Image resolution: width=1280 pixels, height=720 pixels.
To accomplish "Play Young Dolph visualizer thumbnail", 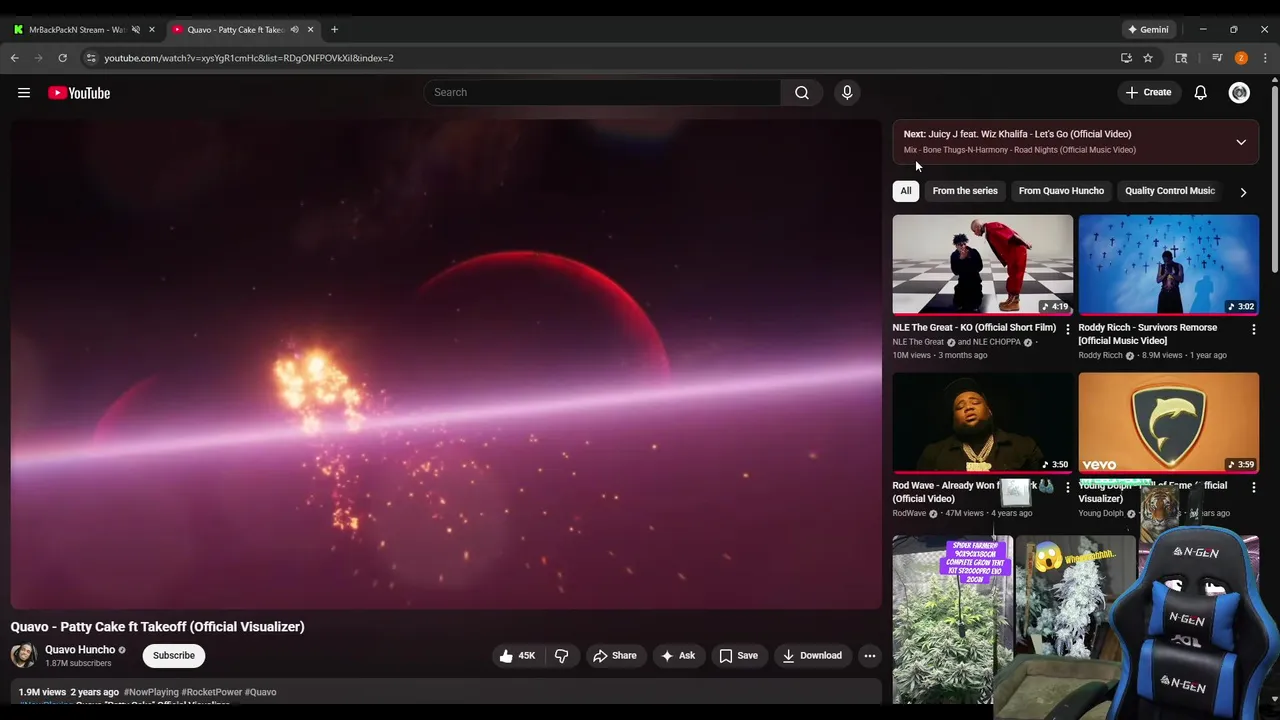I will pyautogui.click(x=1169, y=423).
